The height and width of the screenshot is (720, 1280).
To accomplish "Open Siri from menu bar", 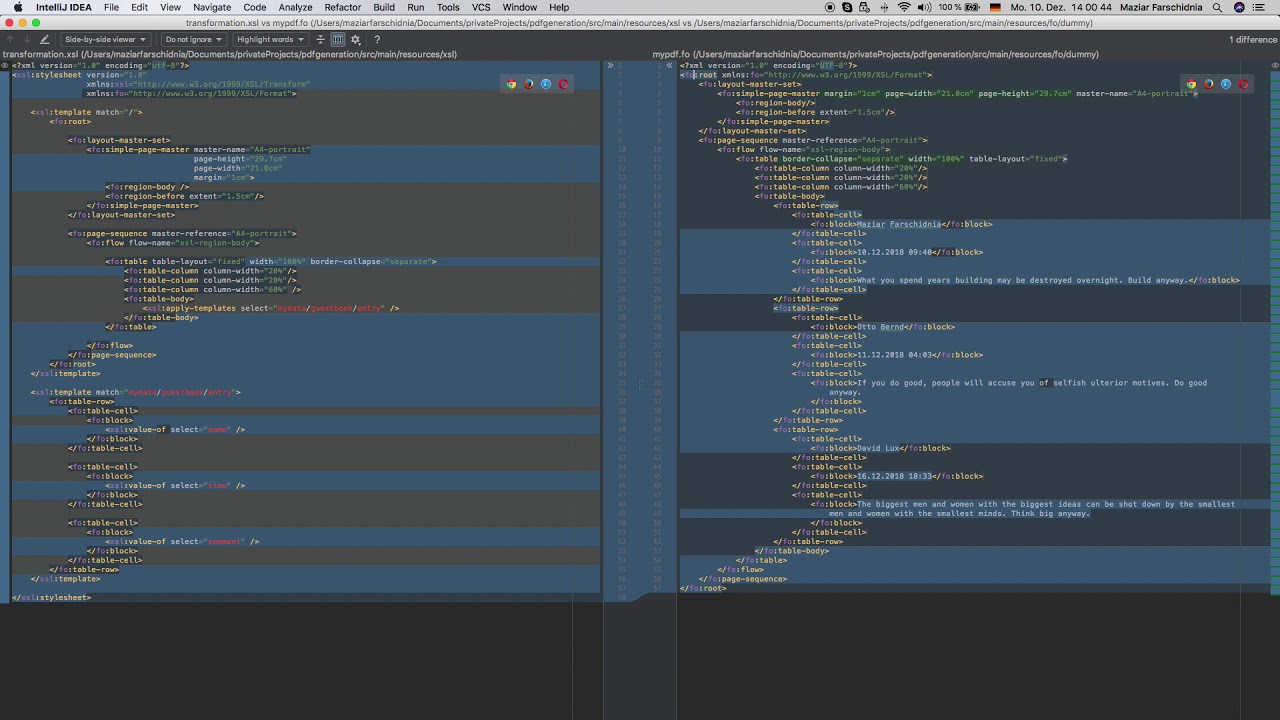I will pyautogui.click(x=1241, y=7).
